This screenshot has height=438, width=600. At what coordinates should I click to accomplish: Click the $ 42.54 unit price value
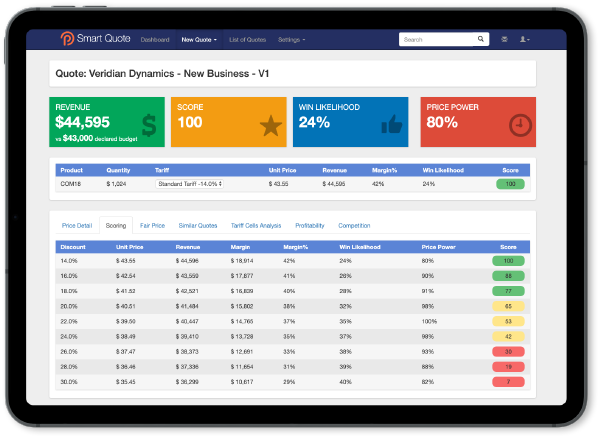coord(126,276)
